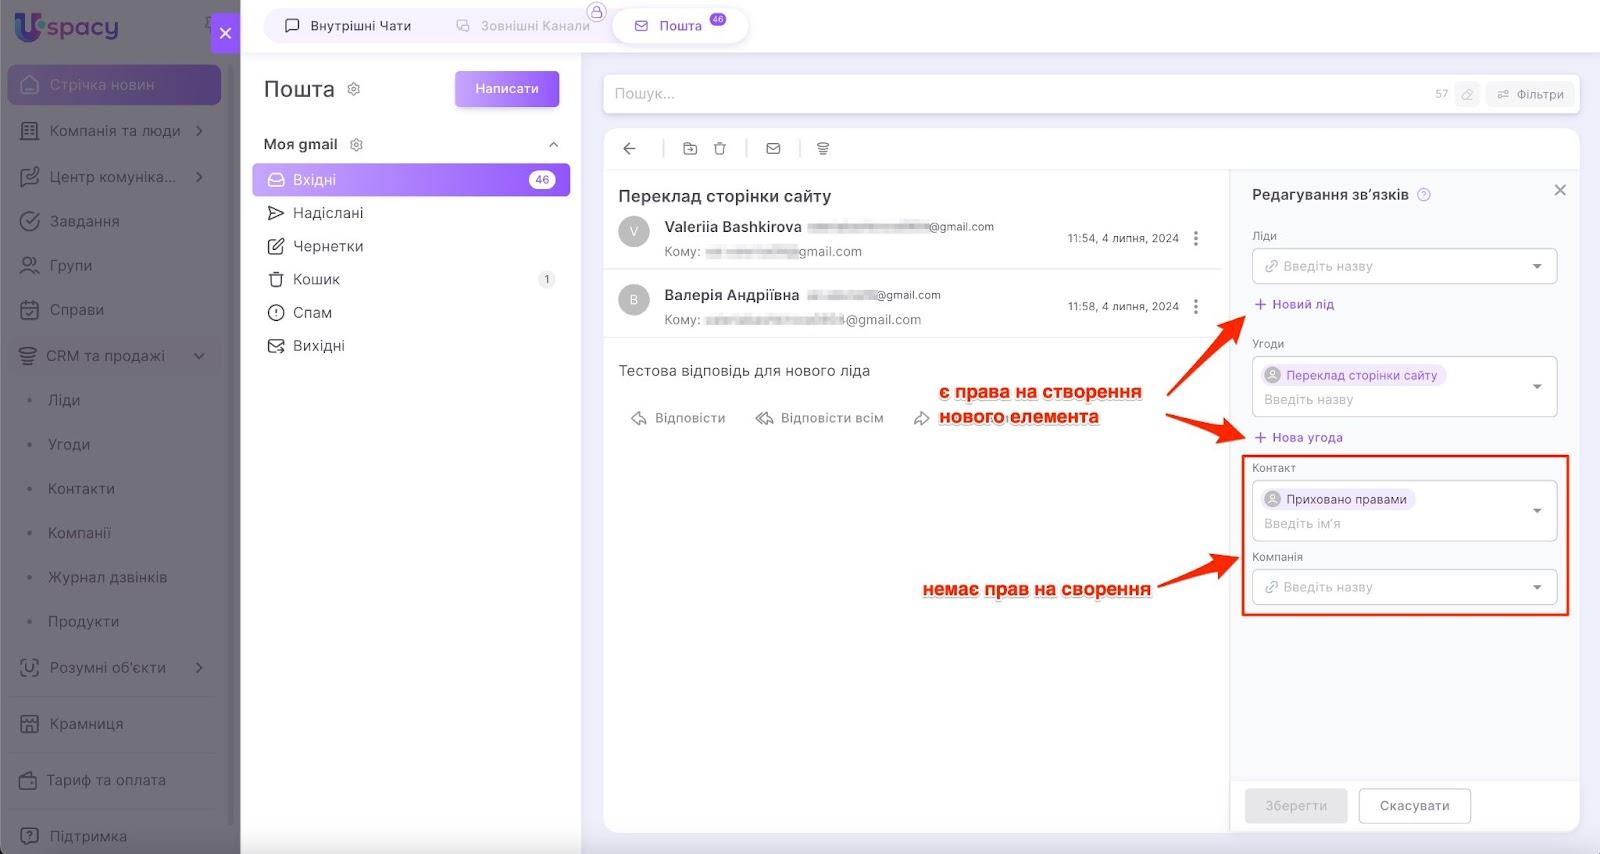Clear the search with the eraser icon

[x=1467, y=94]
